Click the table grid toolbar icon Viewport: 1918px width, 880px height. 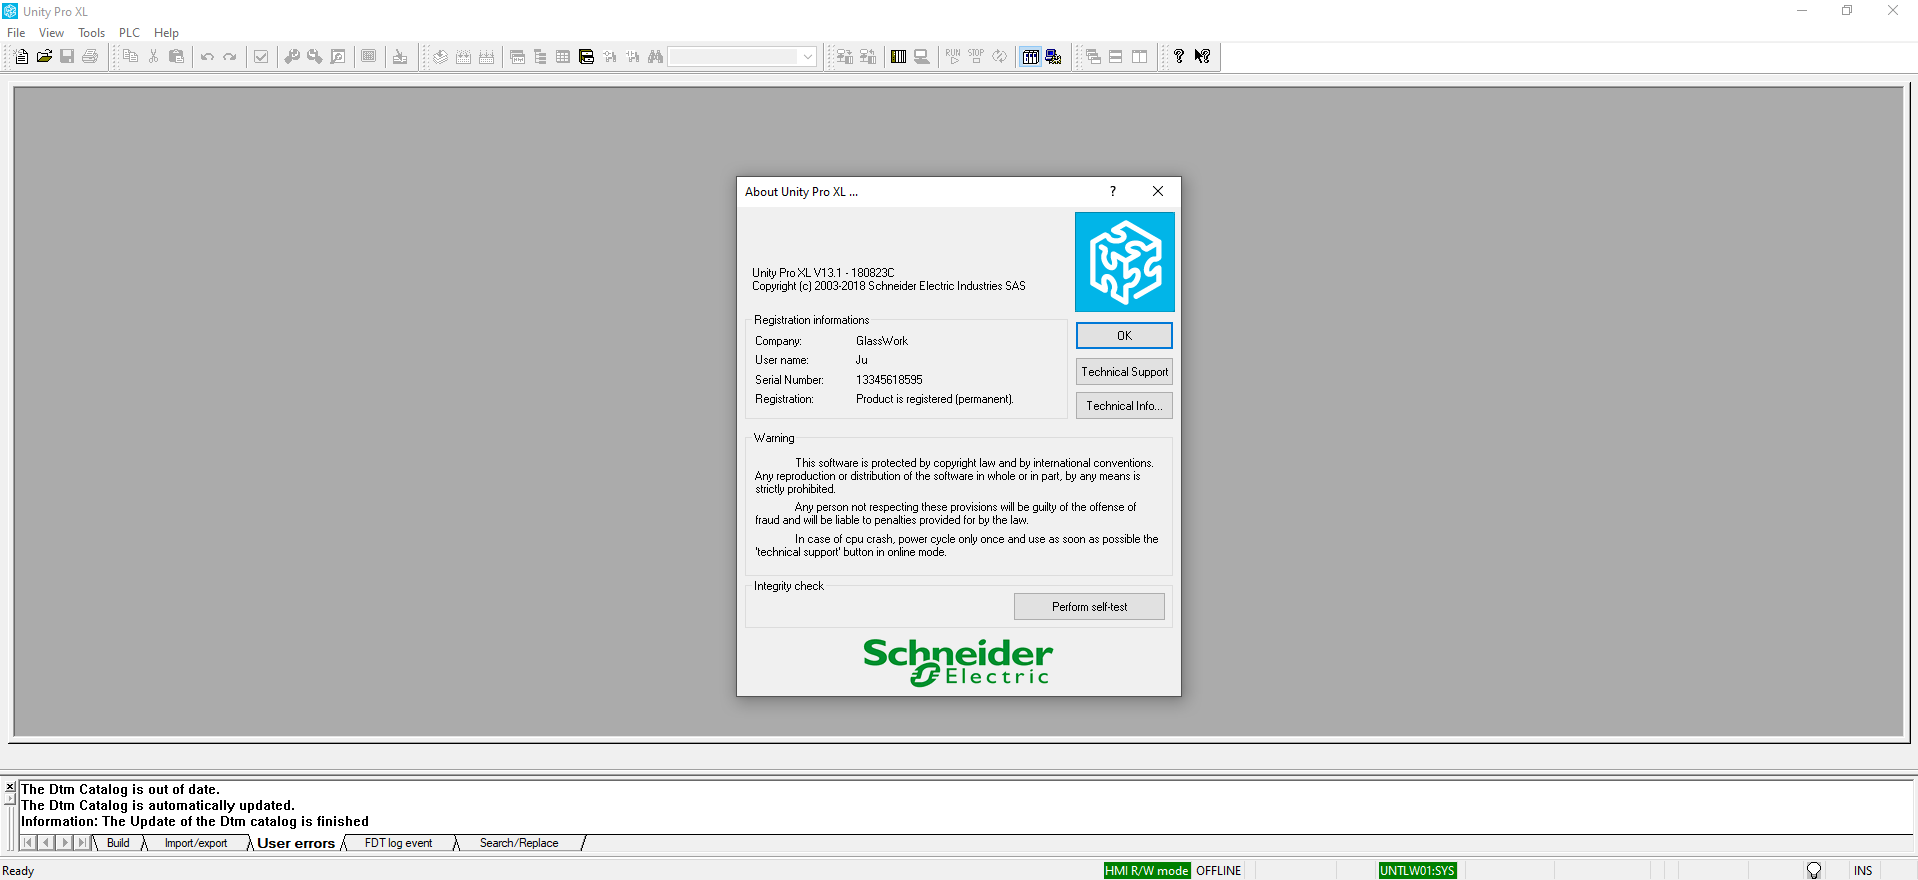pyautogui.click(x=563, y=57)
